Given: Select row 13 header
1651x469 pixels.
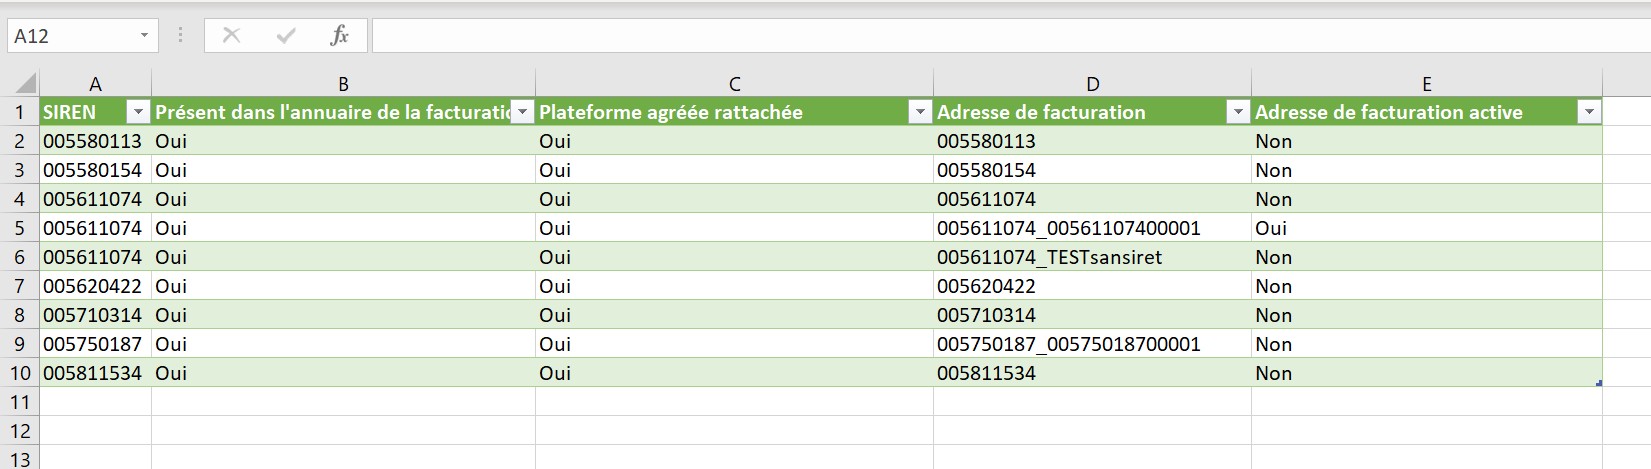Looking at the screenshot, I should [x=19, y=459].
